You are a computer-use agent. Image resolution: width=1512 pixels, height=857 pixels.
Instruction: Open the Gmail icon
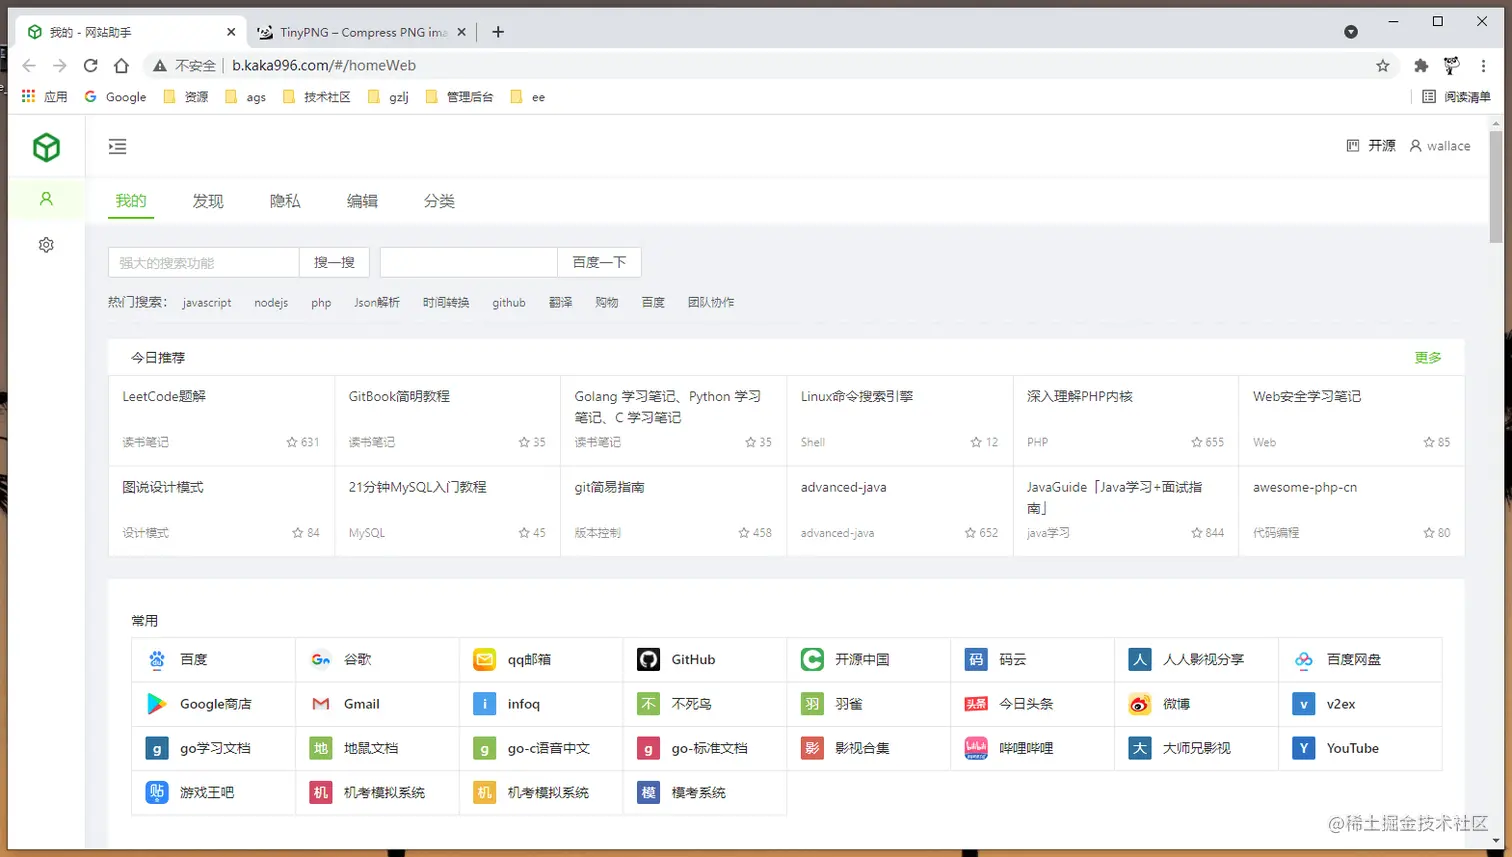tap(321, 704)
